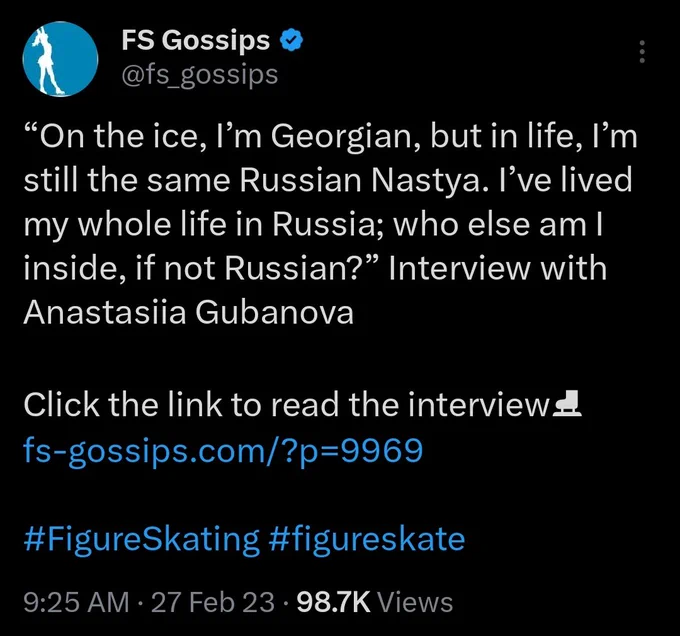
Task: Open the three-dot more options menu
Action: coord(642,52)
